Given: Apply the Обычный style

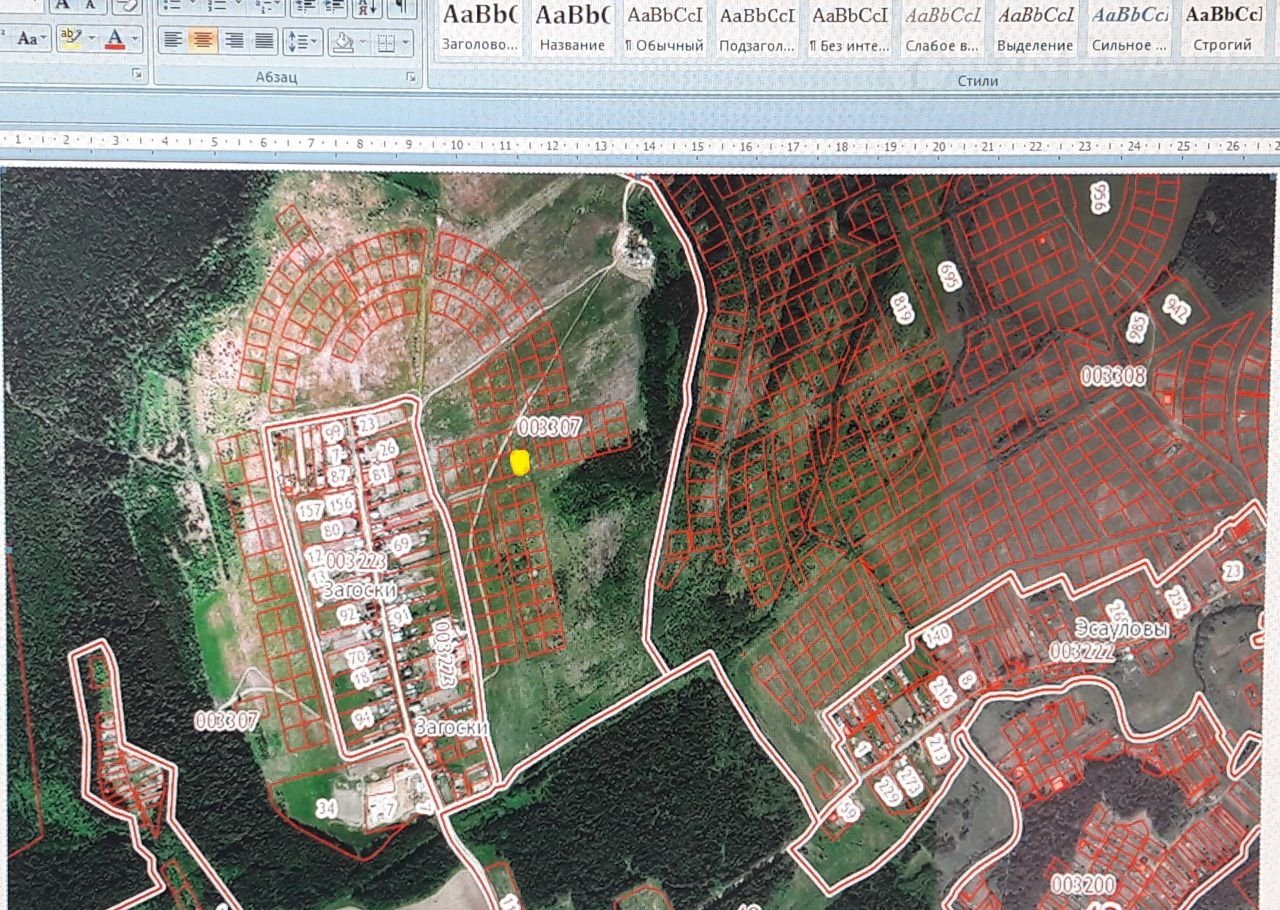Looking at the screenshot, I should click(x=664, y=28).
